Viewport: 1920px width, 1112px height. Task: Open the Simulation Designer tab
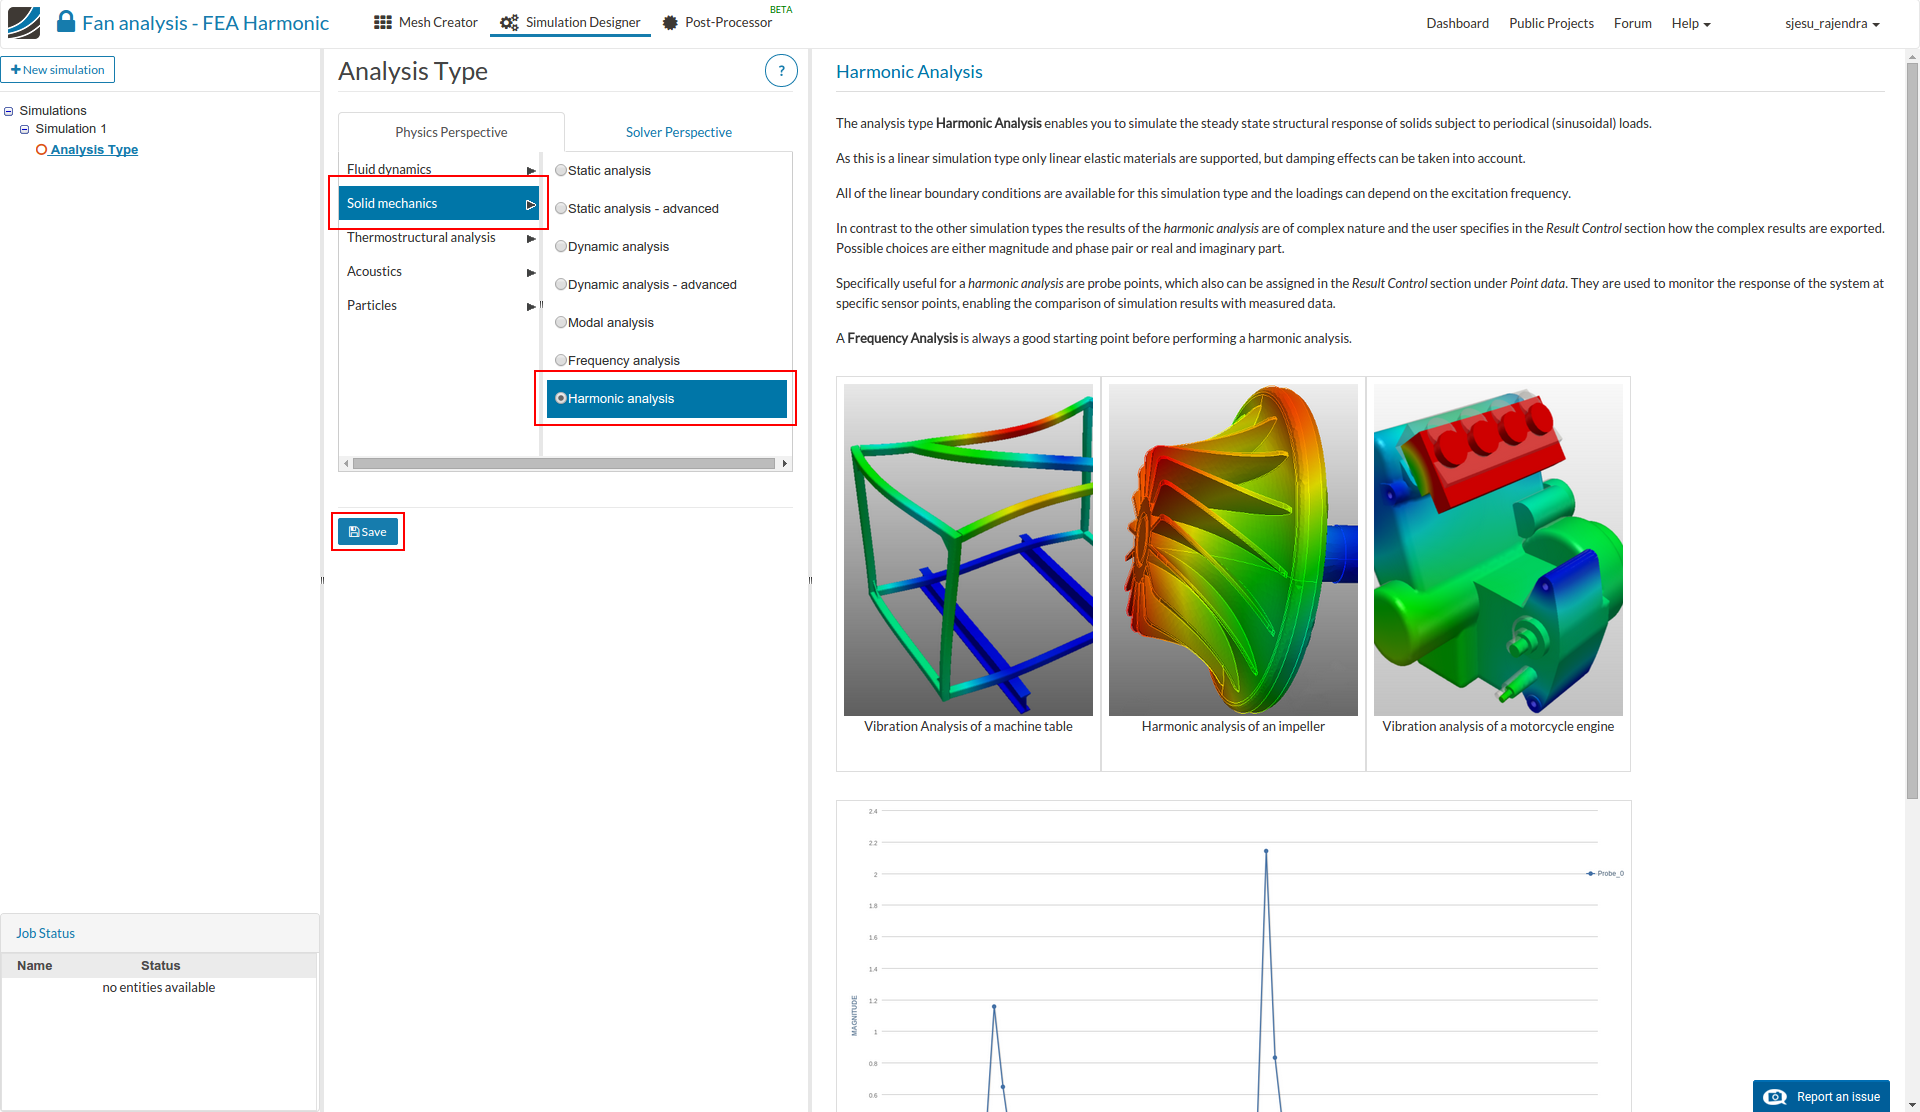pos(570,22)
